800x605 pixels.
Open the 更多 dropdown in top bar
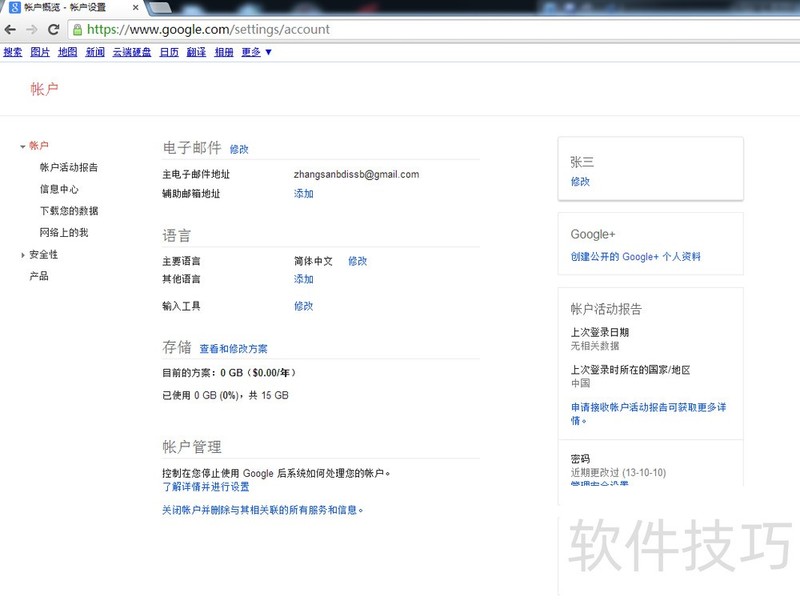[257, 52]
